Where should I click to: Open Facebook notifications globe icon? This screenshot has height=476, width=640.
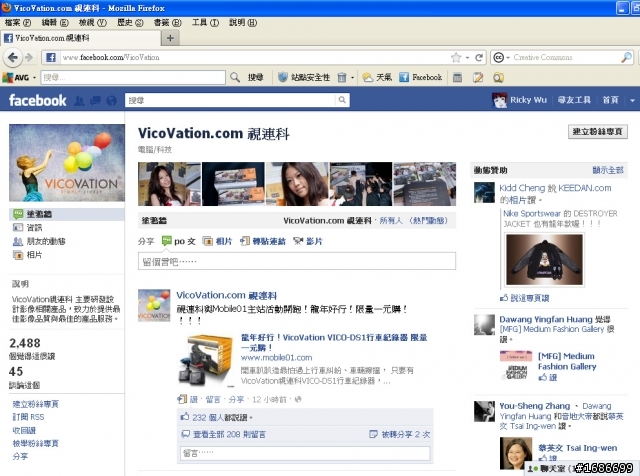111,100
